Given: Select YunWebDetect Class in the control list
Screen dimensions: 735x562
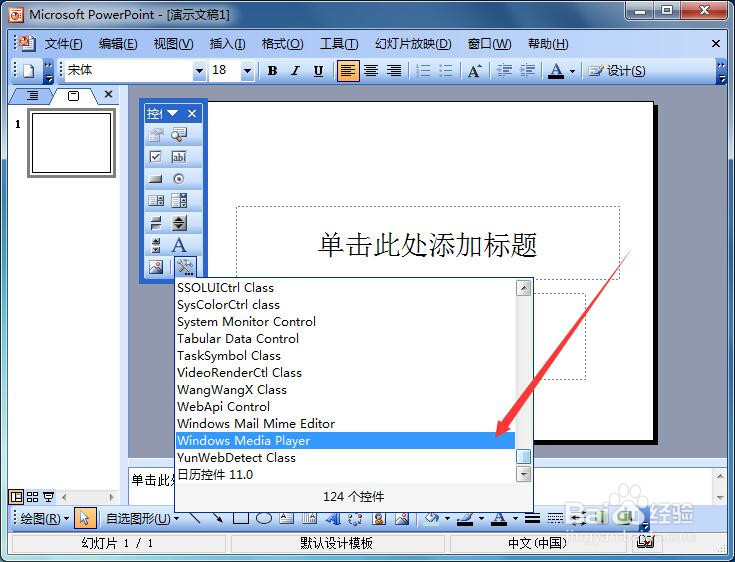Looking at the screenshot, I should point(345,457).
